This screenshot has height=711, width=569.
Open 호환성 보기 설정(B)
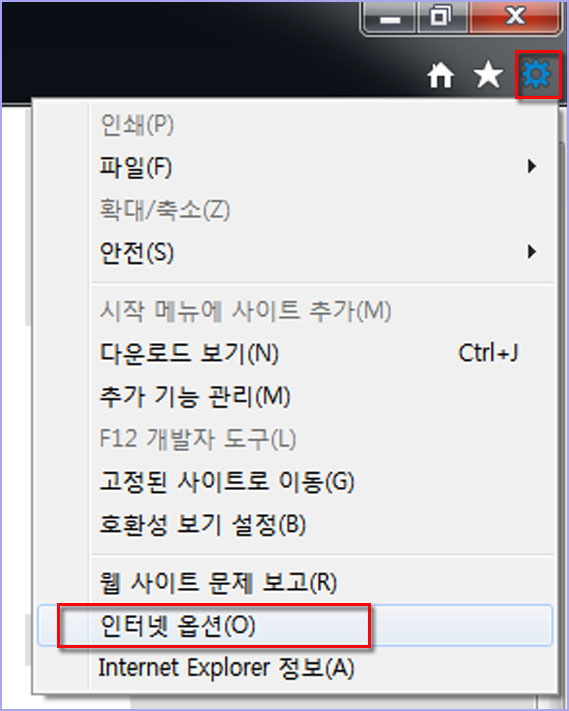click(x=295, y=525)
